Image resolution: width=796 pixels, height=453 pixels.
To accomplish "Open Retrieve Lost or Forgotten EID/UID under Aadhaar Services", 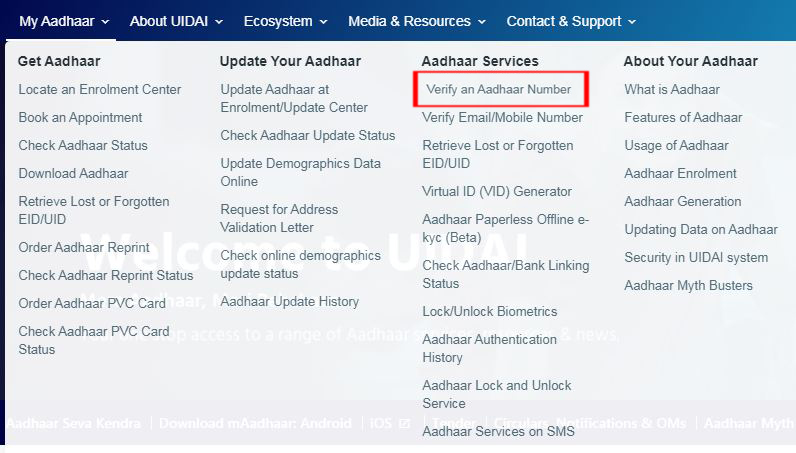I will pos(498,154).
